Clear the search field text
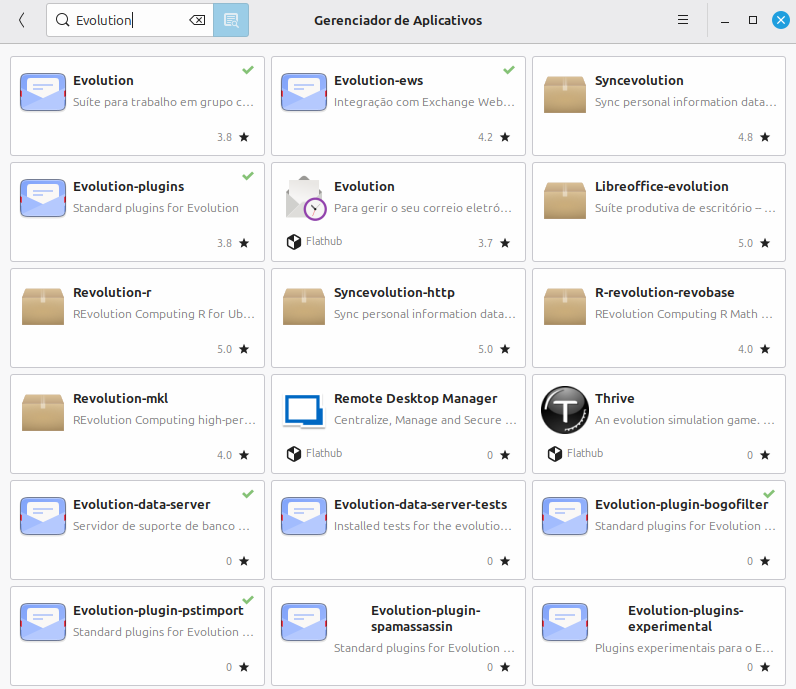Viewport: 796px width, 689px height. point(197,20)
